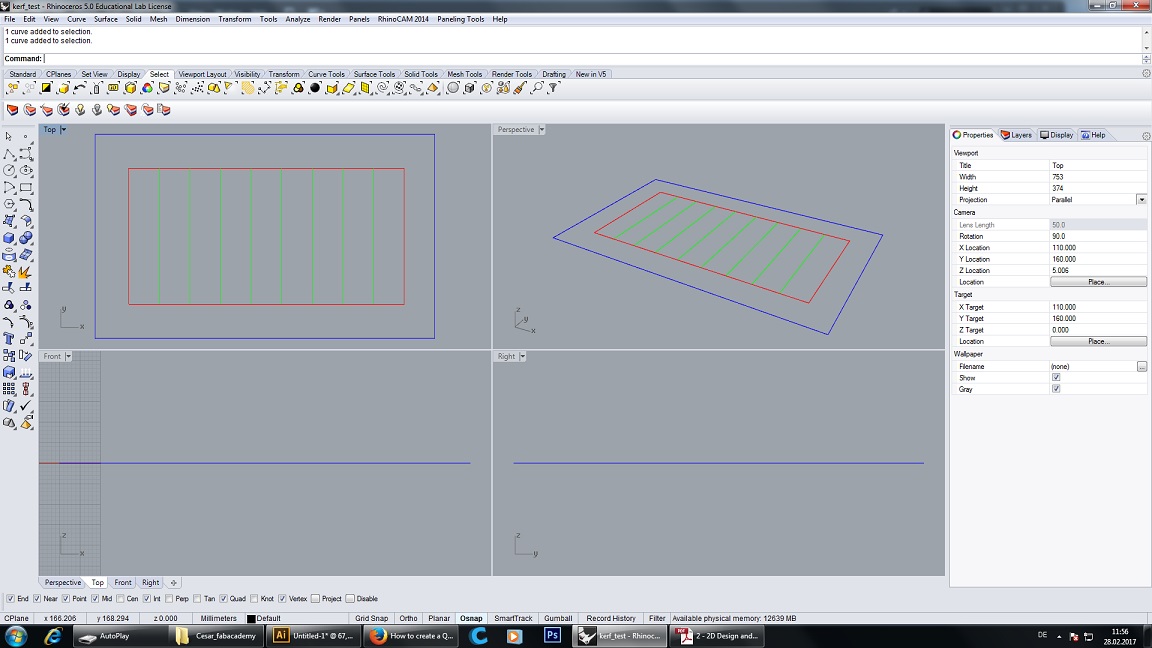The image size is (1152, 648).
Task: Click the Select Previous selection arrow icon
Action: (x=79, y=88)
